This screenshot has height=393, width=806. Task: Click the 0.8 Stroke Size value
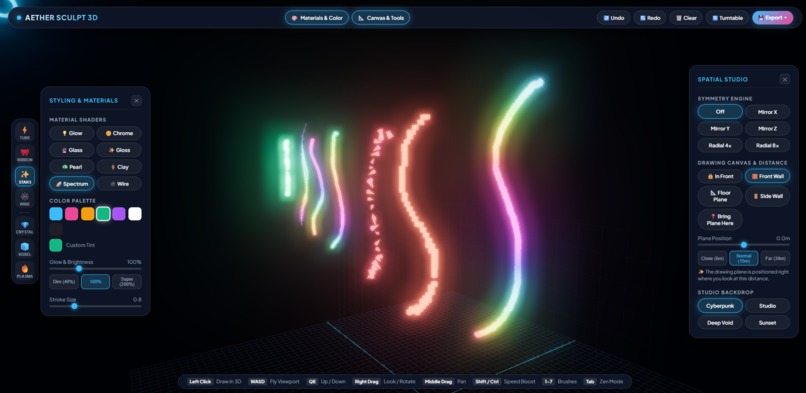coord(137,300)
